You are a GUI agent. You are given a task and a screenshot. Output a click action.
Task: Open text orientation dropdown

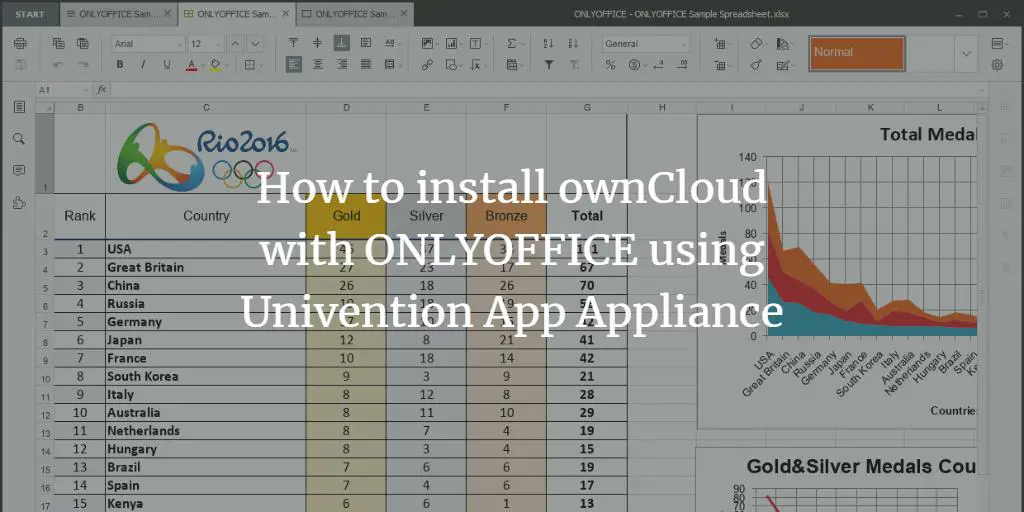392,43
